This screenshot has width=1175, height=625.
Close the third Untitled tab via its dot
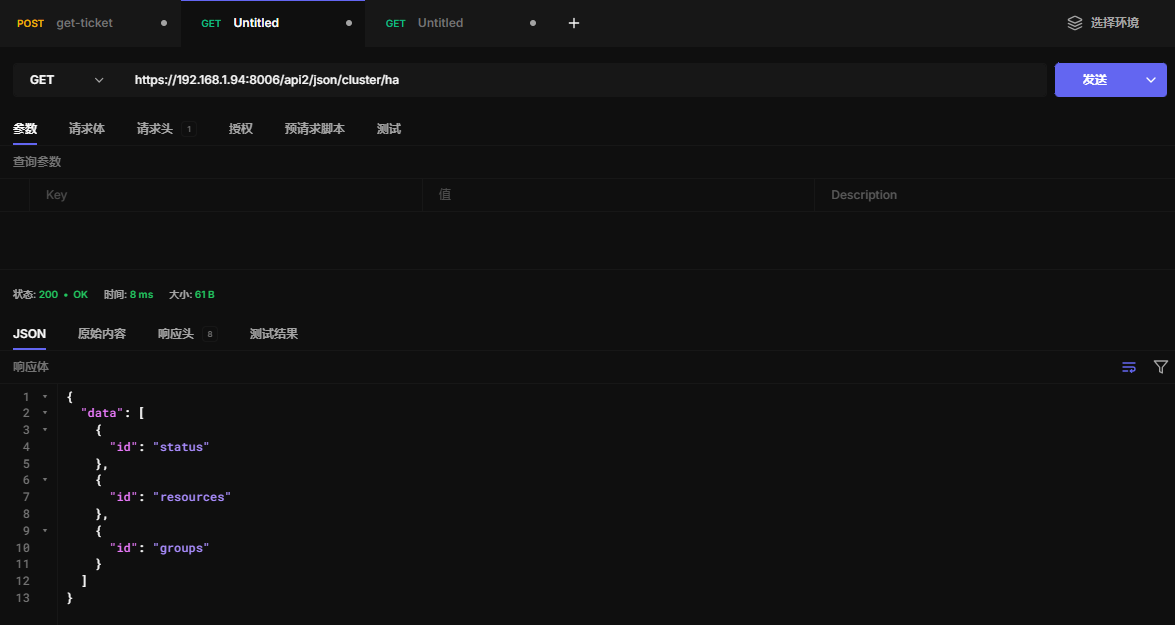click(532, 23)
